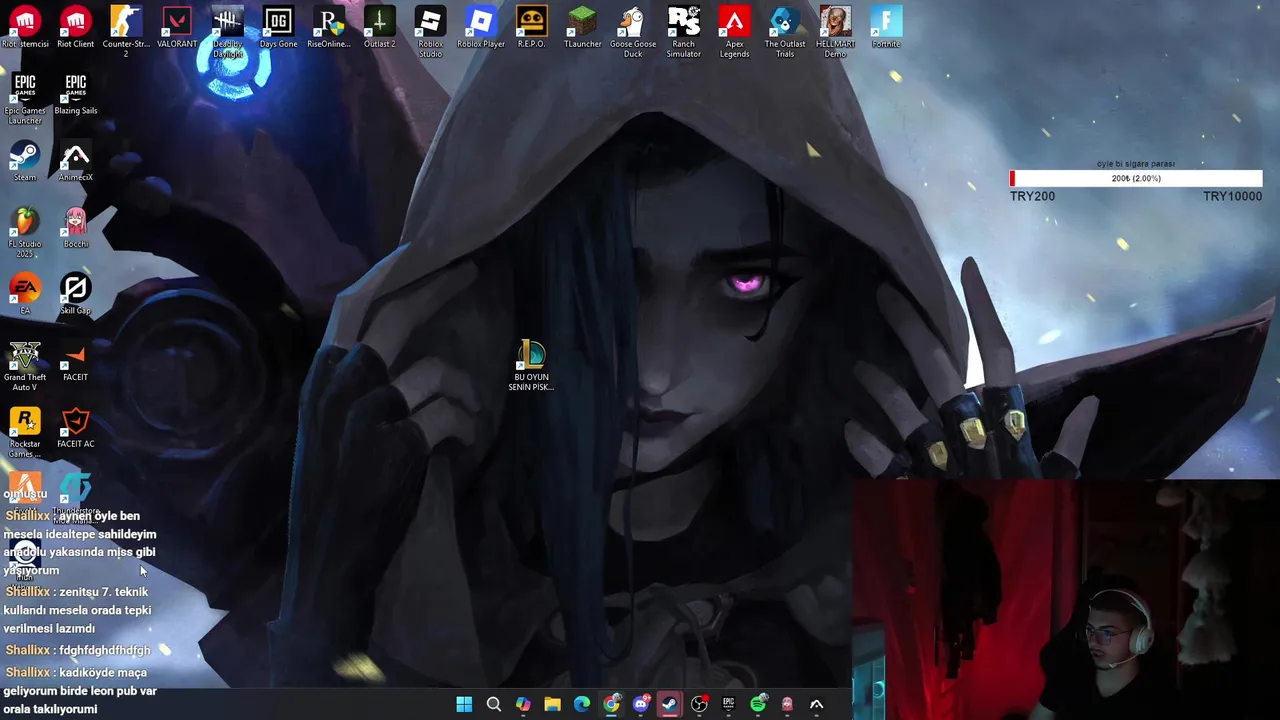The height and width of the screenshot is (720, 1280).
Task: Open the HELLMART Demo shortcut
Action: pyautogui.click(x=835, y=31)
